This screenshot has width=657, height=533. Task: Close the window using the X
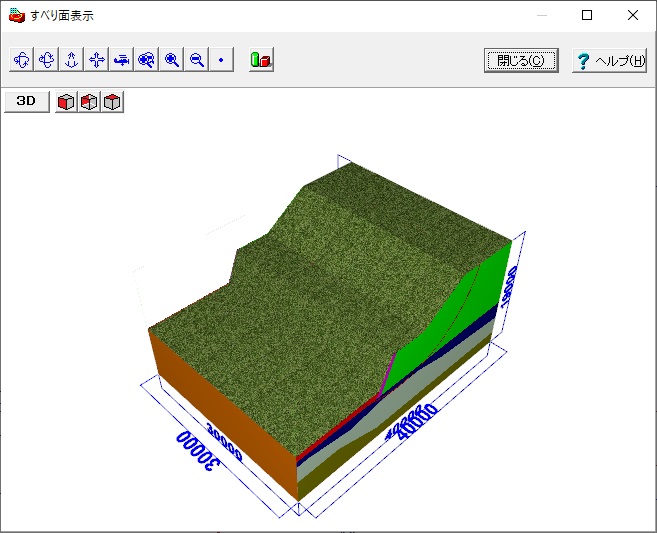(x=633, y=16)
